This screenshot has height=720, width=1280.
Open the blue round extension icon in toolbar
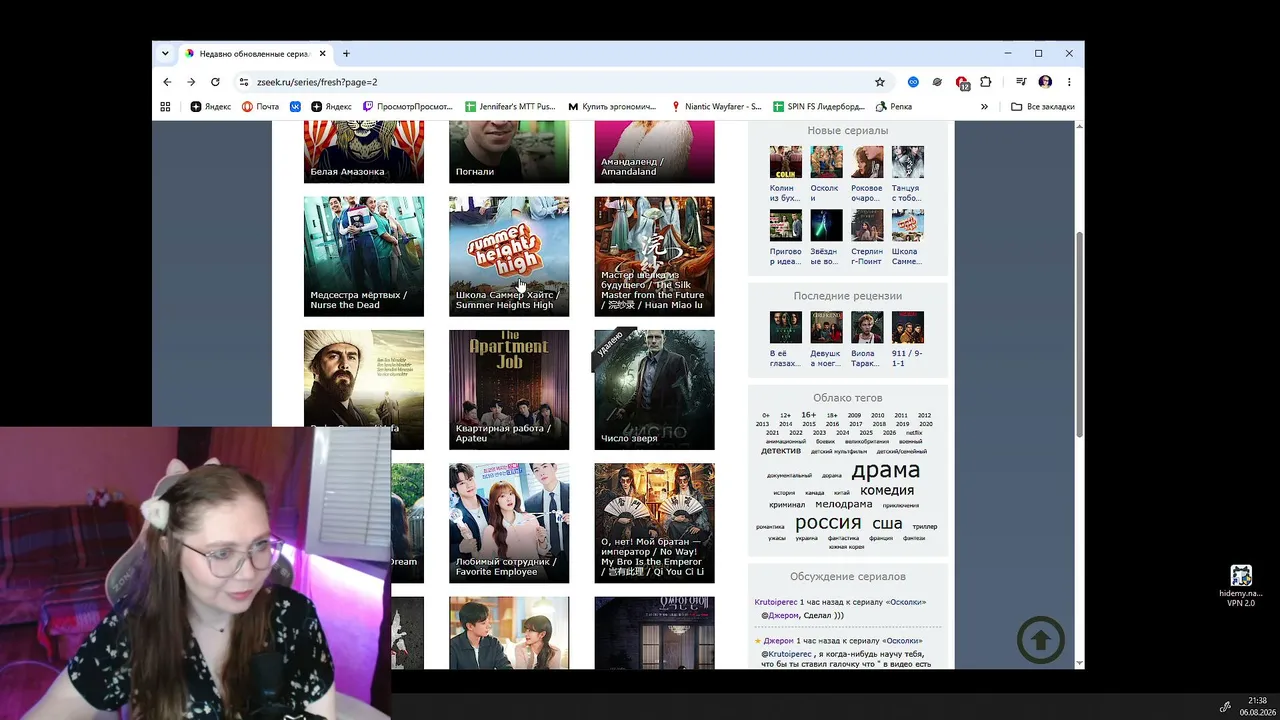click(913, 82)
